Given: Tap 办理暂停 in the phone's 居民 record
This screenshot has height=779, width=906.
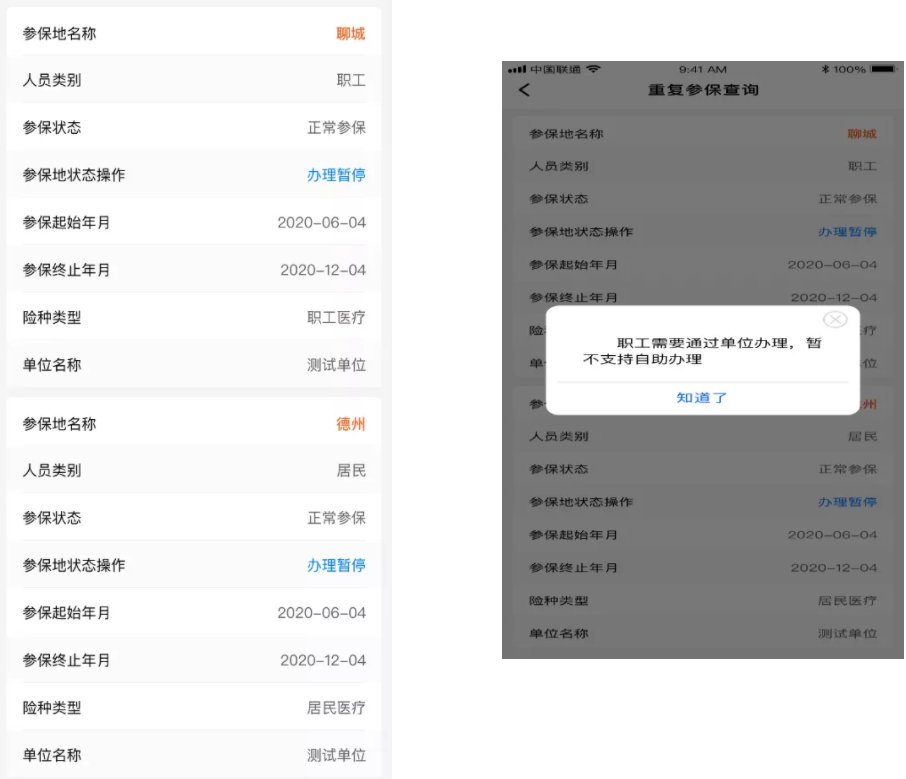Looking at the screenshot, I should click(x=847, y=502).
